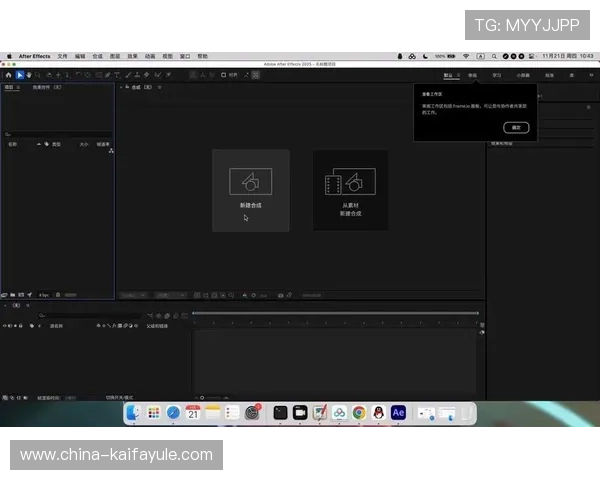
Task: Select the Type (T) tool
Action: point(117,74)
